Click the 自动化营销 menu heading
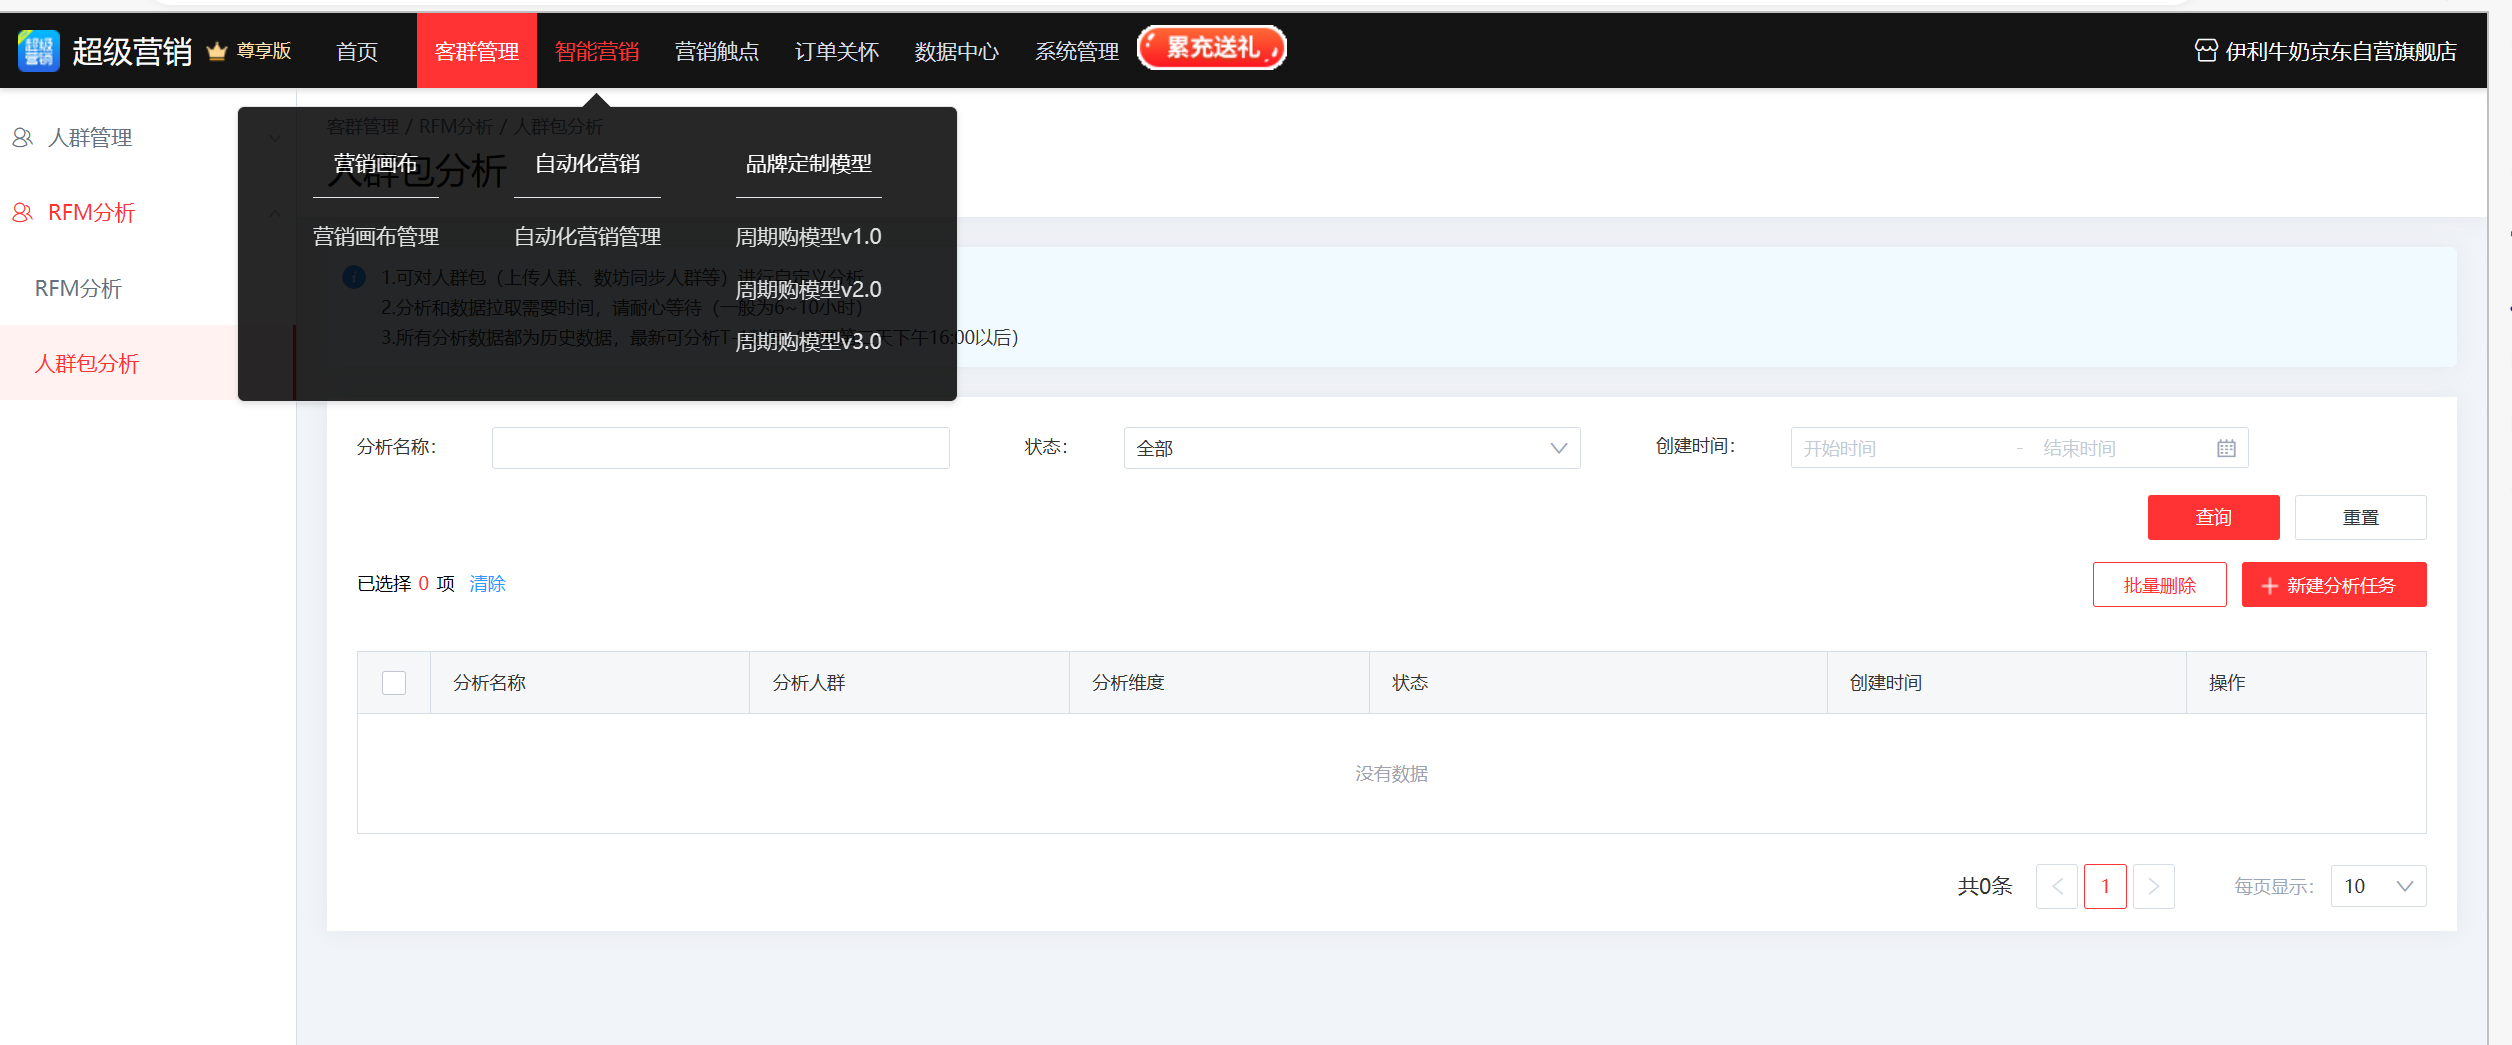 (x=587, y=164)
